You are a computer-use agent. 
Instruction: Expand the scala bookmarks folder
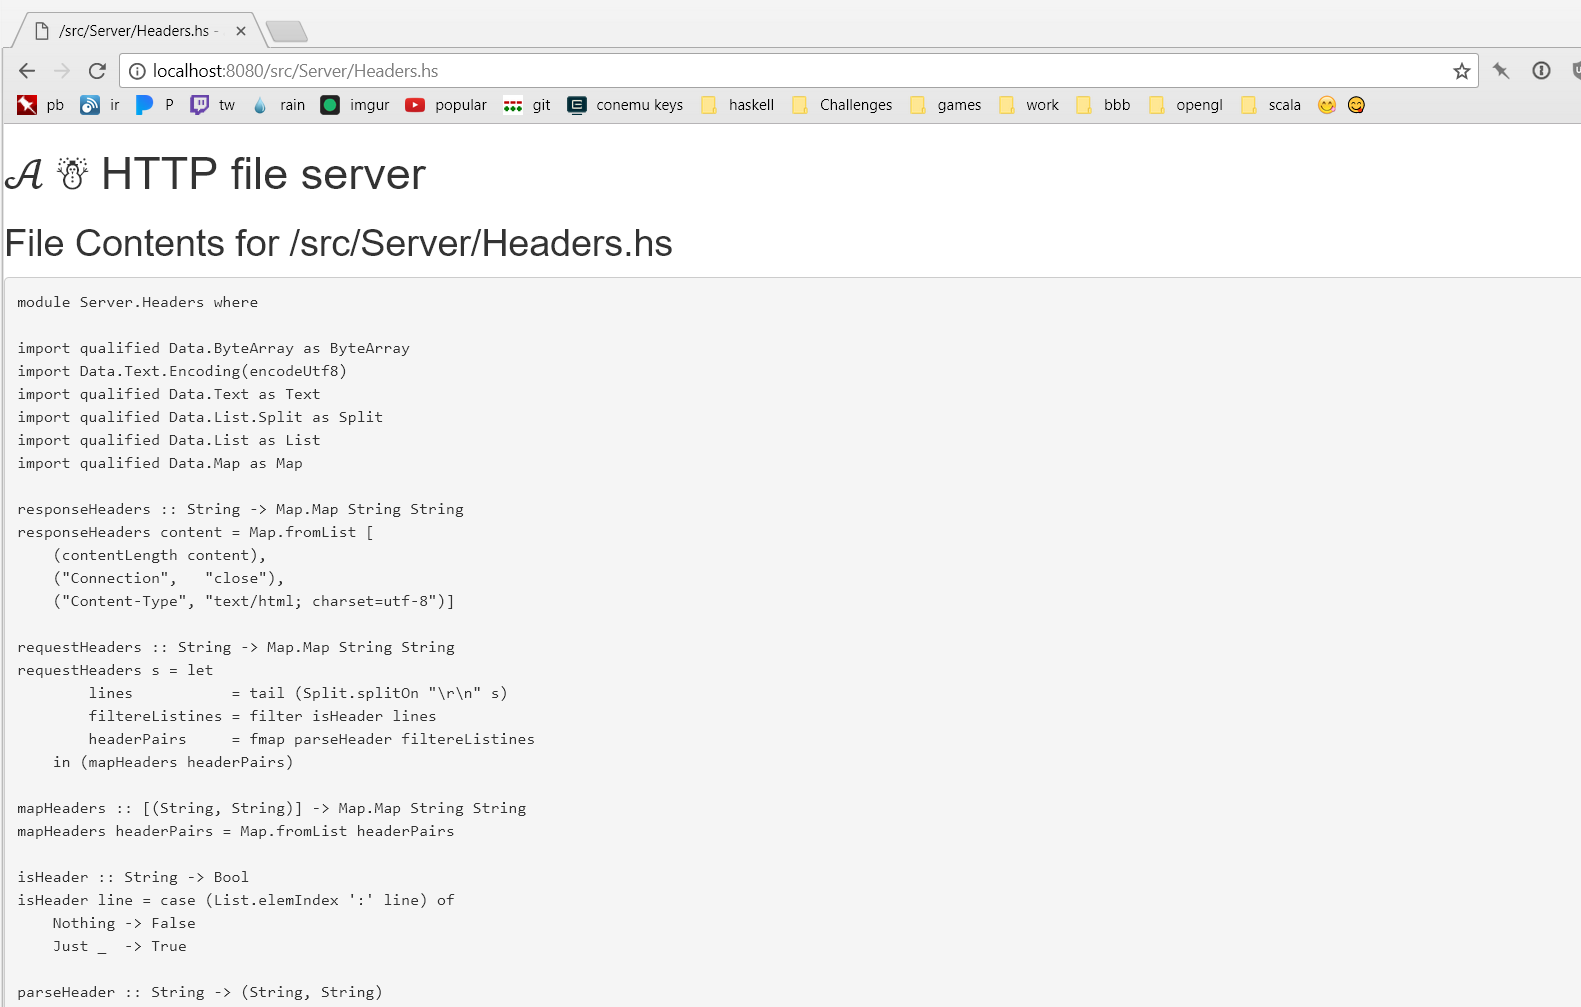pos(1271,105)
